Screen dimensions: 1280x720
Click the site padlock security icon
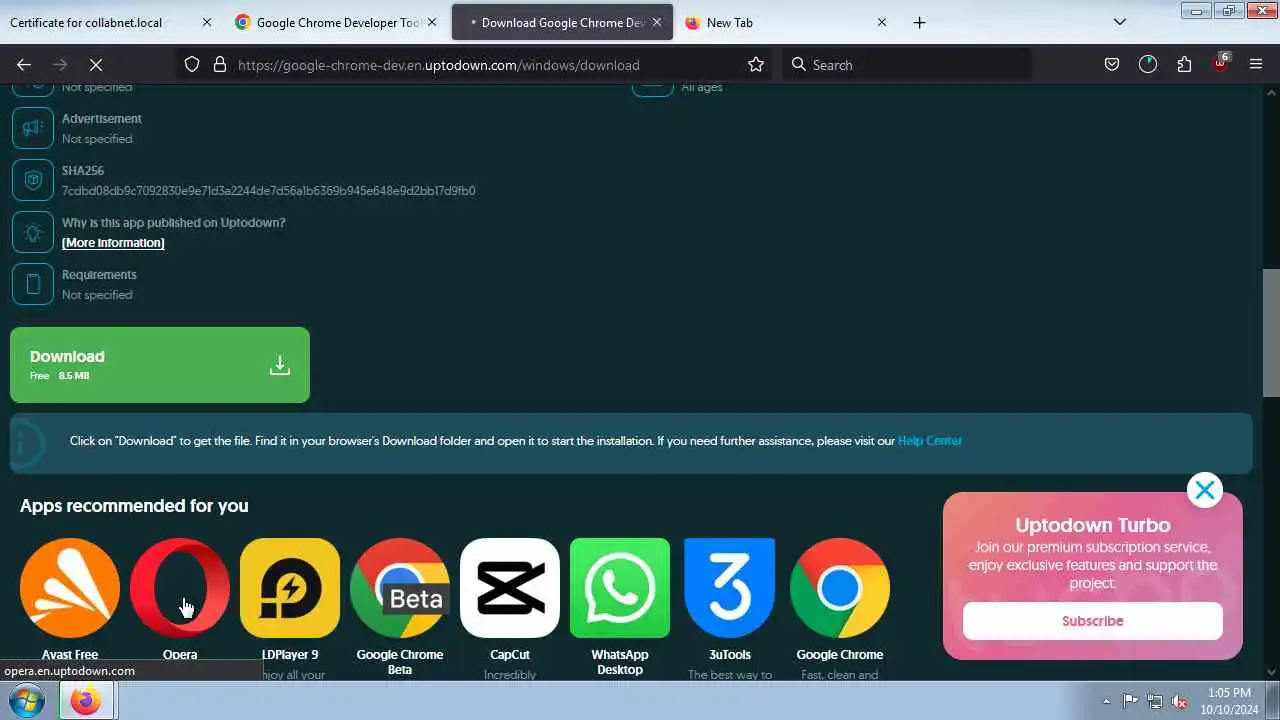click(220, 64)
